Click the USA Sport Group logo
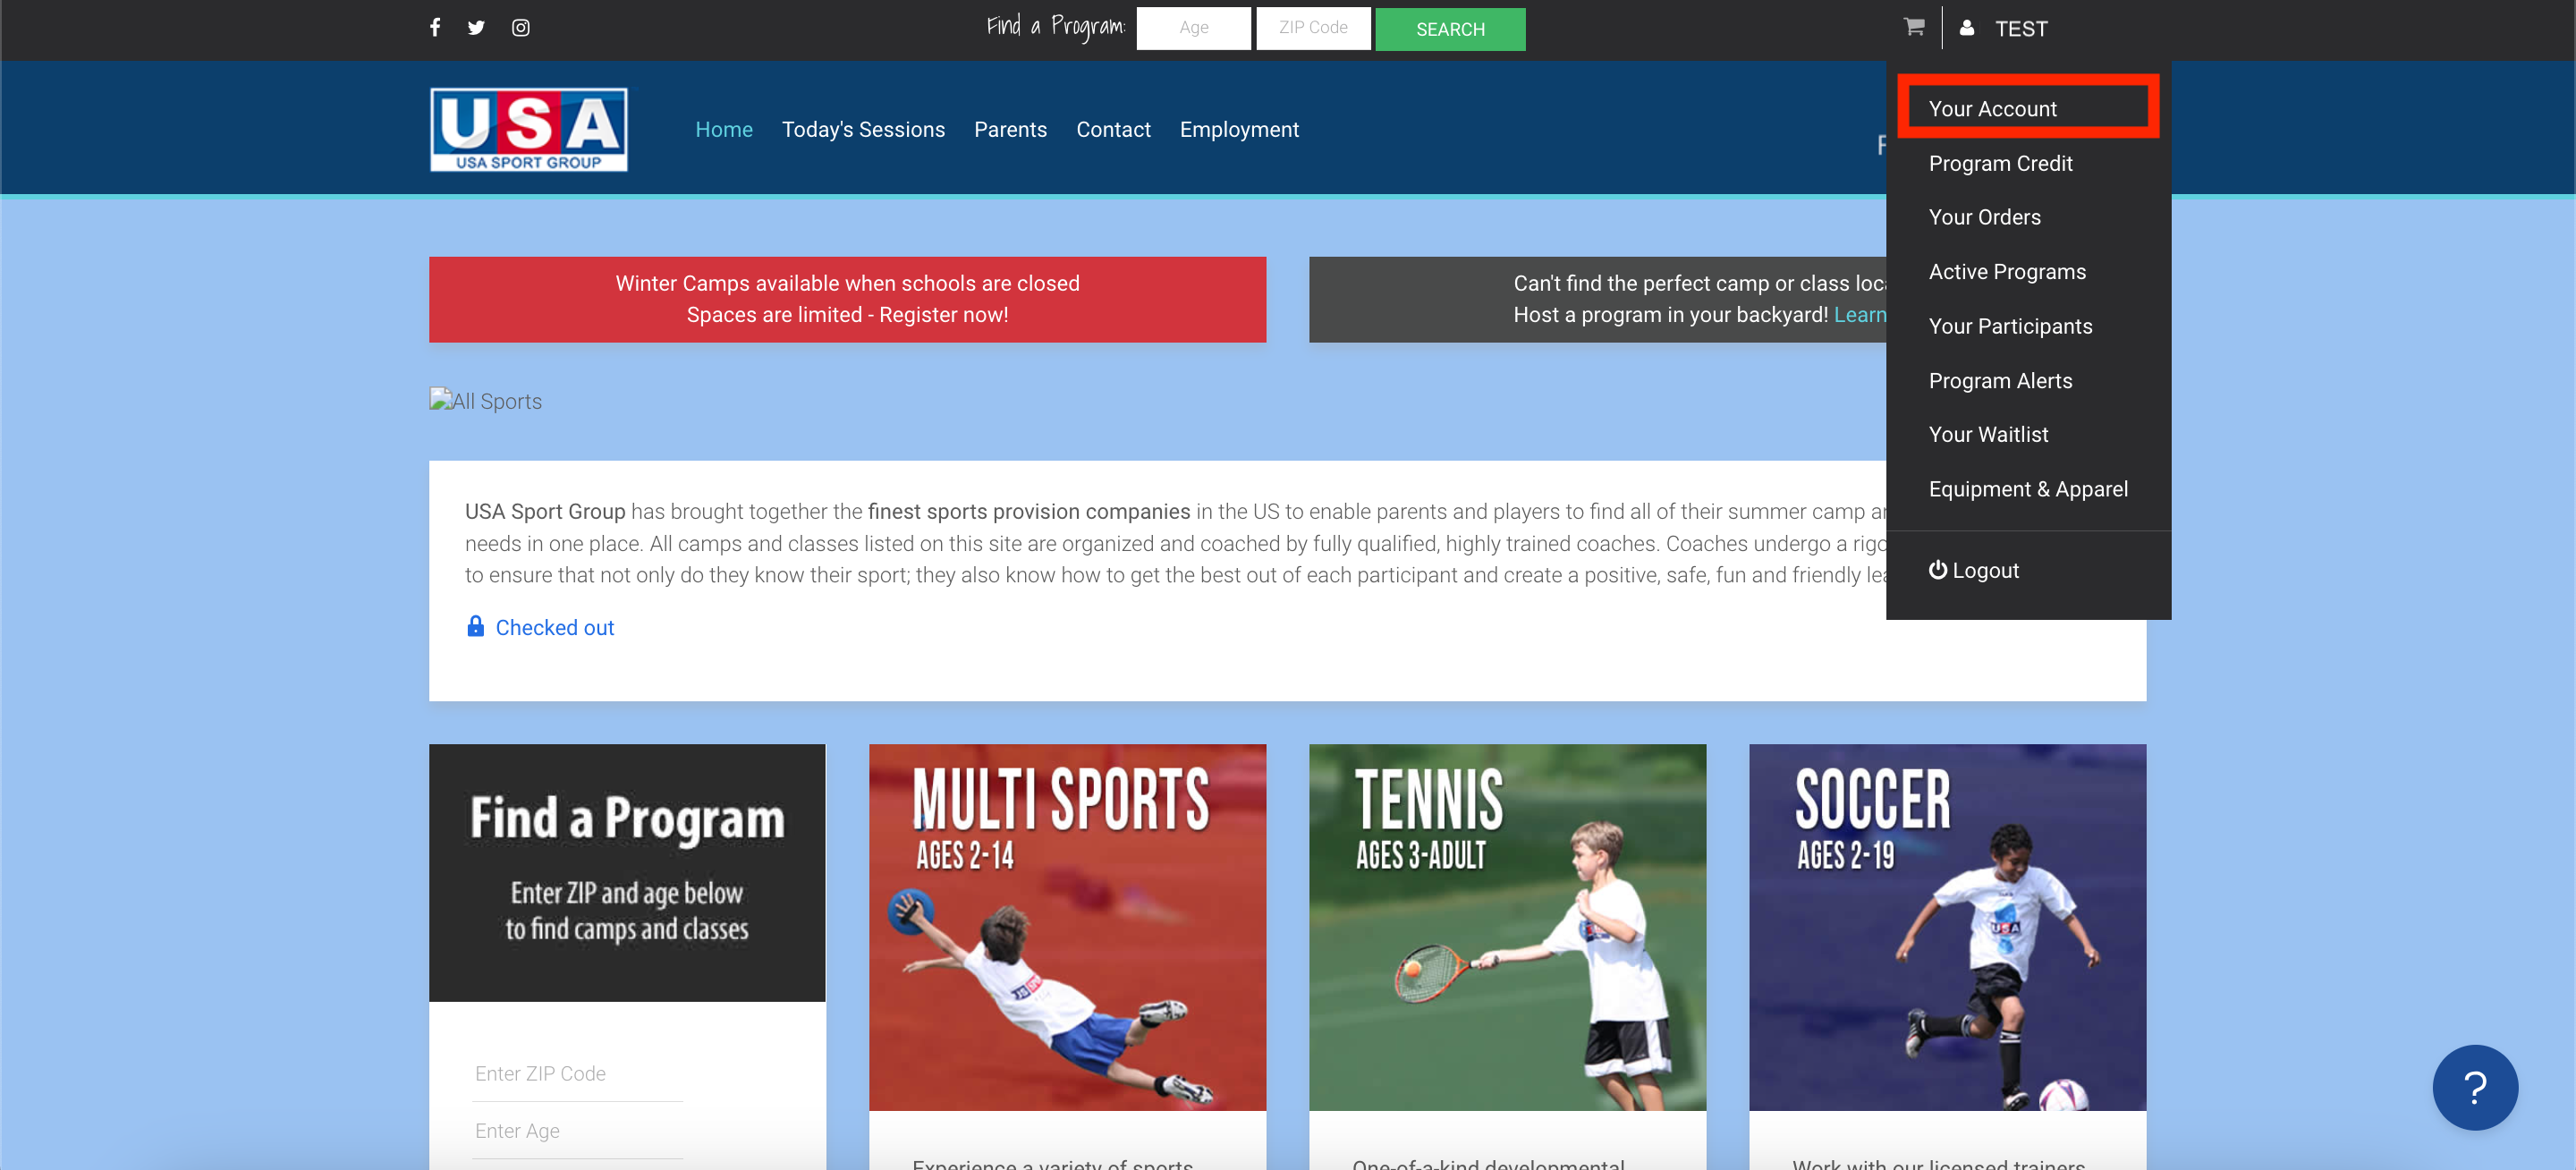This screenshot has height=1170, width=2576. point(529,130)
